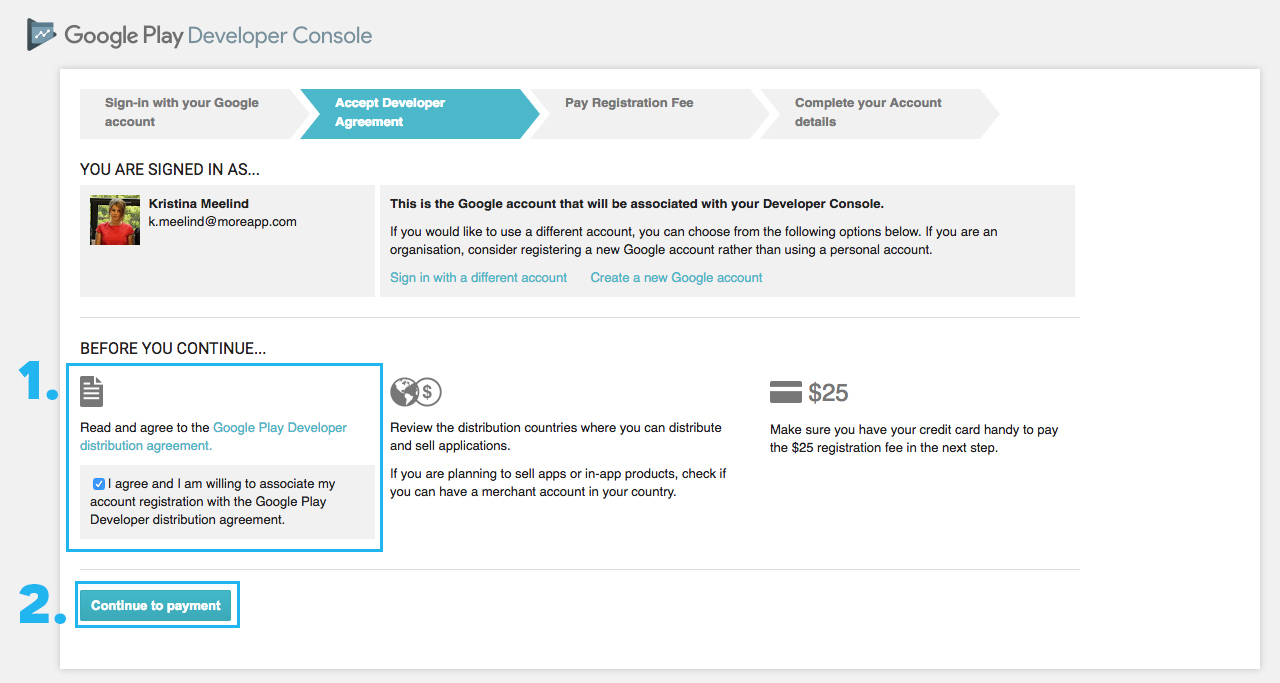
Task: Click the k.meelind@moreapp.com email text
Action: click(x=223, y=222)
